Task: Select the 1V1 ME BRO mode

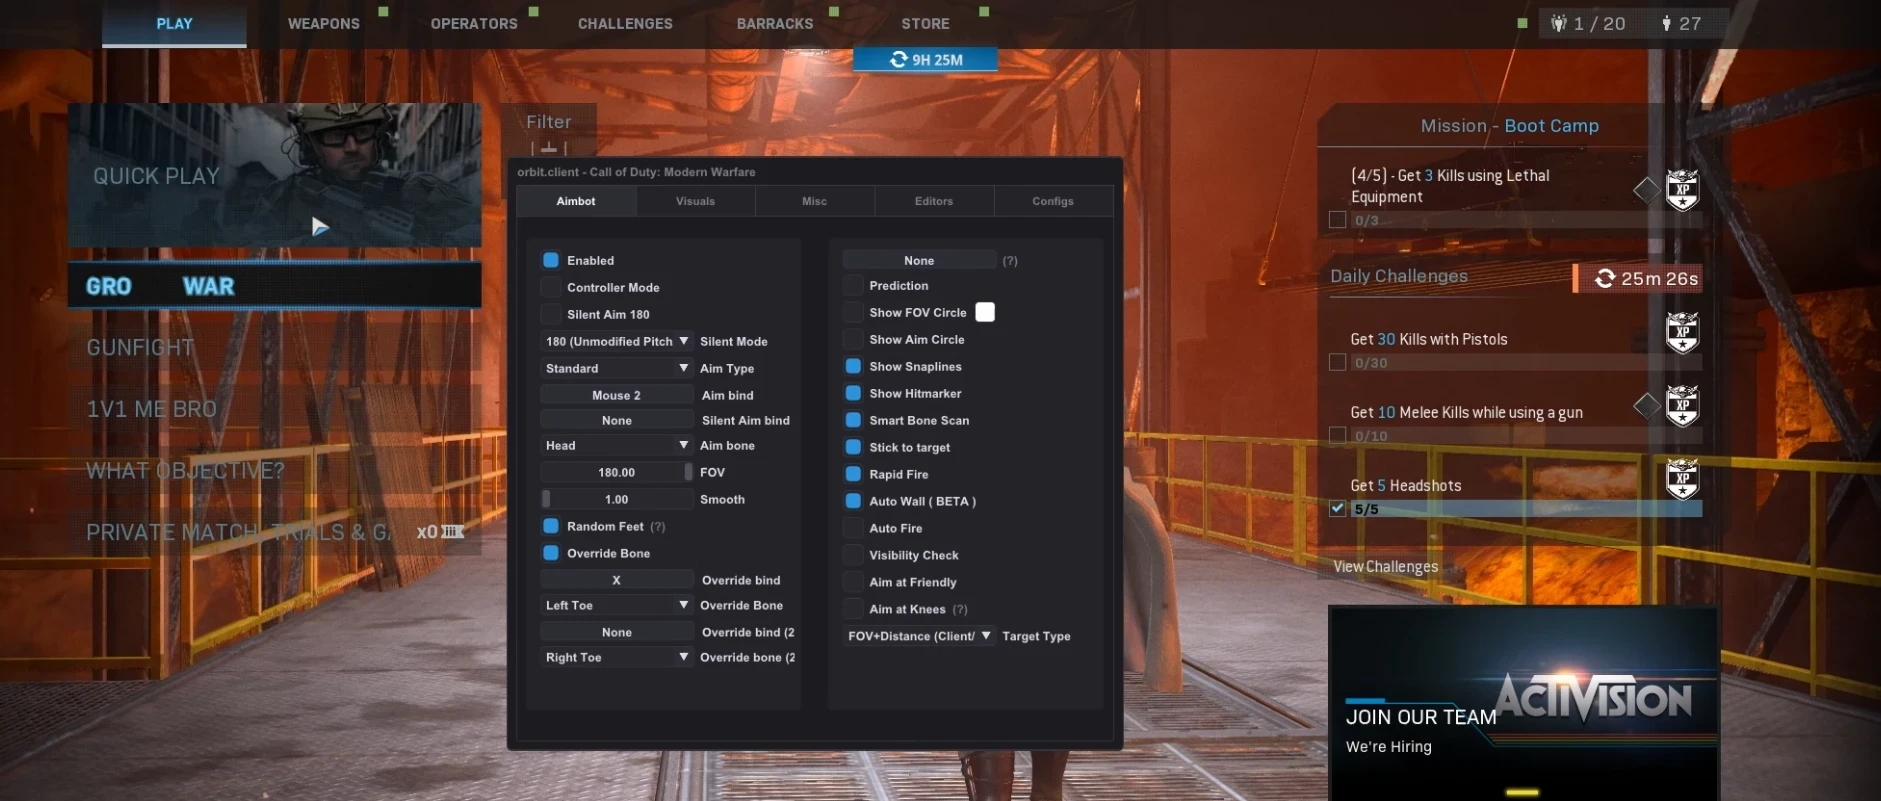Action: click(274, 409)
